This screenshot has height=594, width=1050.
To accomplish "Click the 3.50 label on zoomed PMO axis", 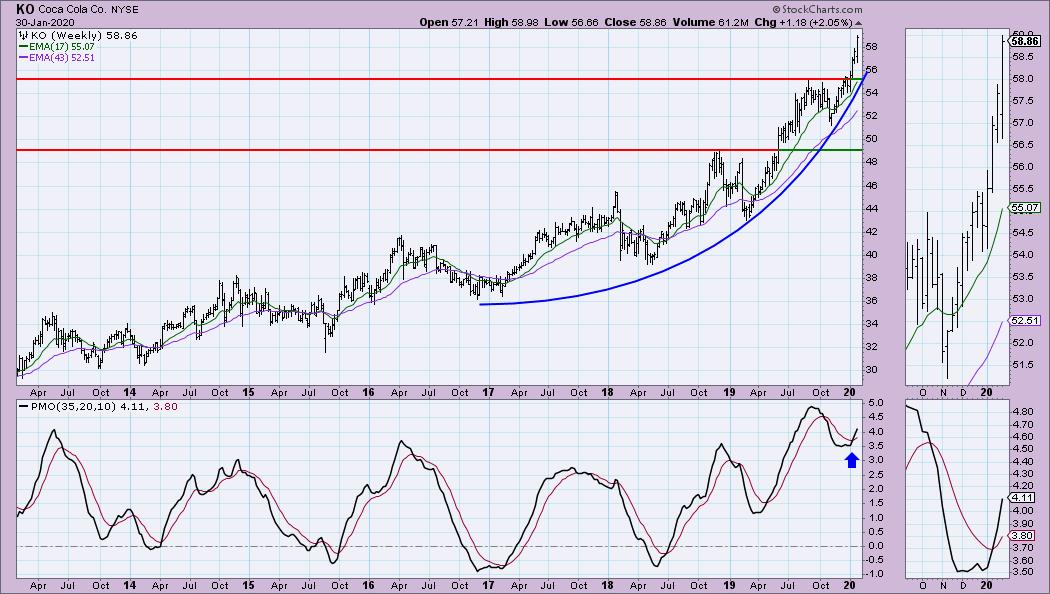I will pos(1022,572).
